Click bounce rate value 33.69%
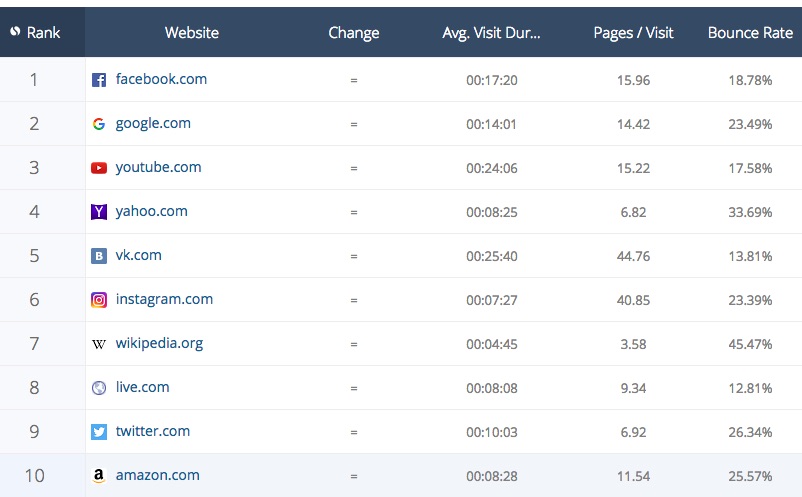 click(750, 212)
